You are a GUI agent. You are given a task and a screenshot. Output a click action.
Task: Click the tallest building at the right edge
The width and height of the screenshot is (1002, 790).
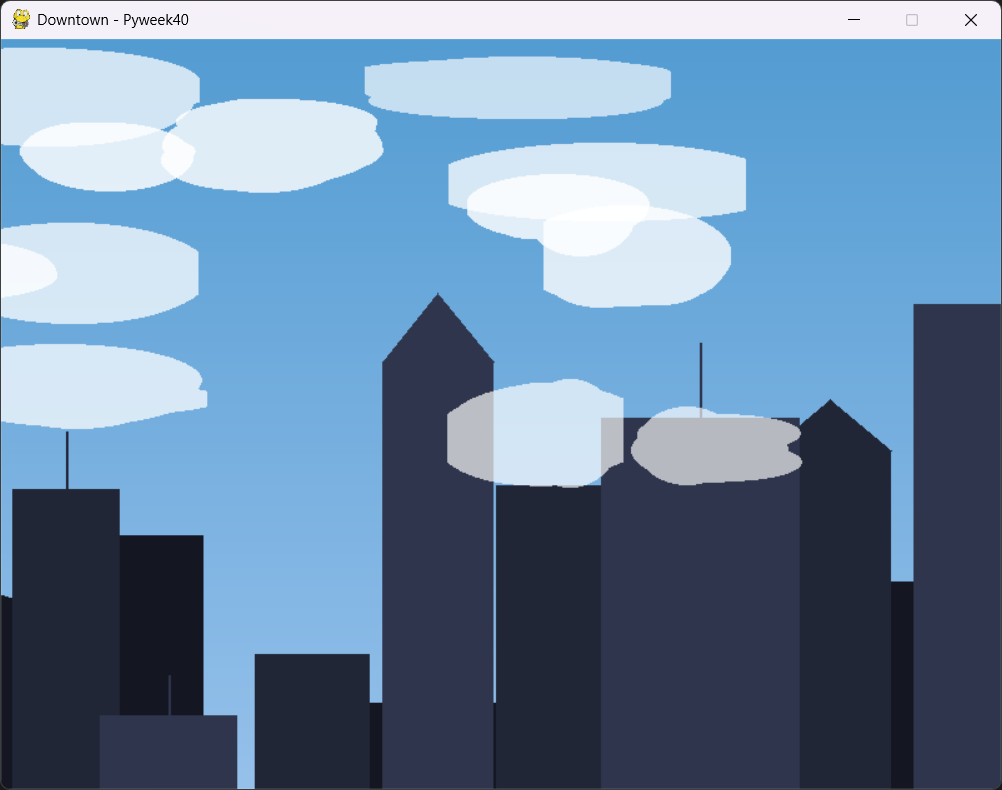pyautogui.click(x=956, y=540)
